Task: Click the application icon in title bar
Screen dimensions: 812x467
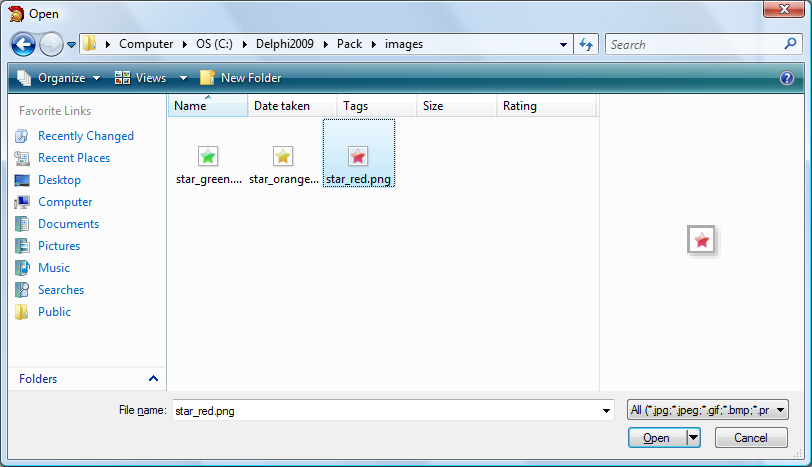Action: (17, 14)
